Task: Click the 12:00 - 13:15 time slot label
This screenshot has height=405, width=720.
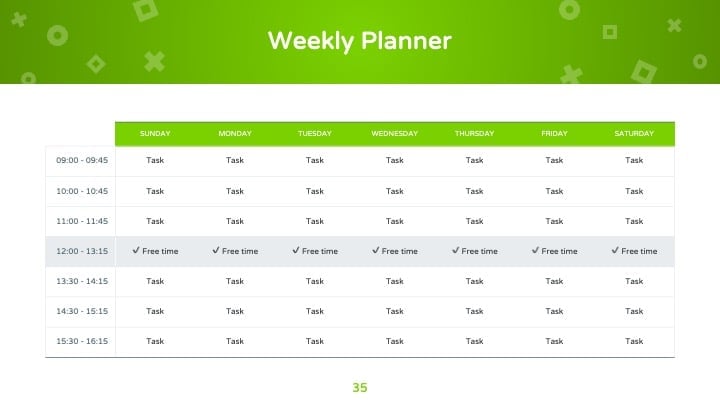Action: tap(82, 251)
